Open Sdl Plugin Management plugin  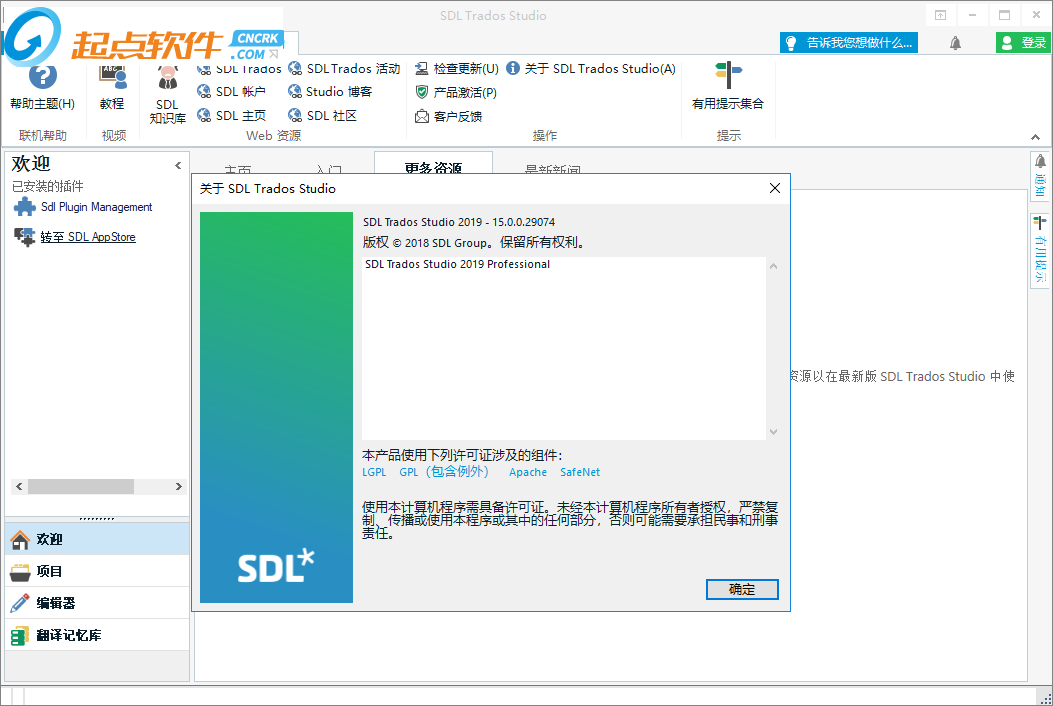(83, 207)
